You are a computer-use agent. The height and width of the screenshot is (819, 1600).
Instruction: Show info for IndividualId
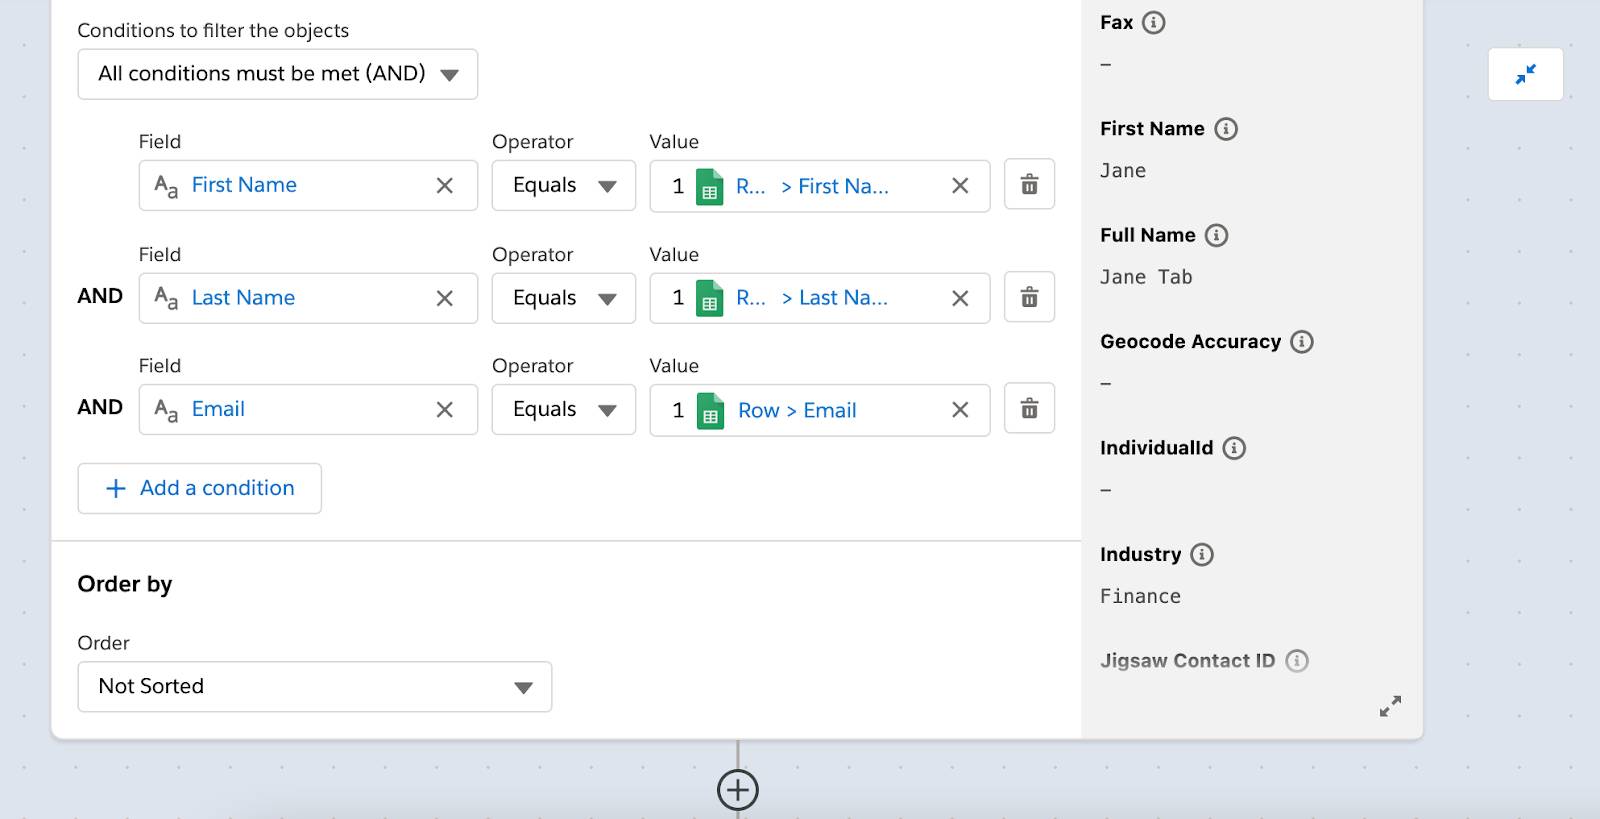click(x=1234, y=448)
